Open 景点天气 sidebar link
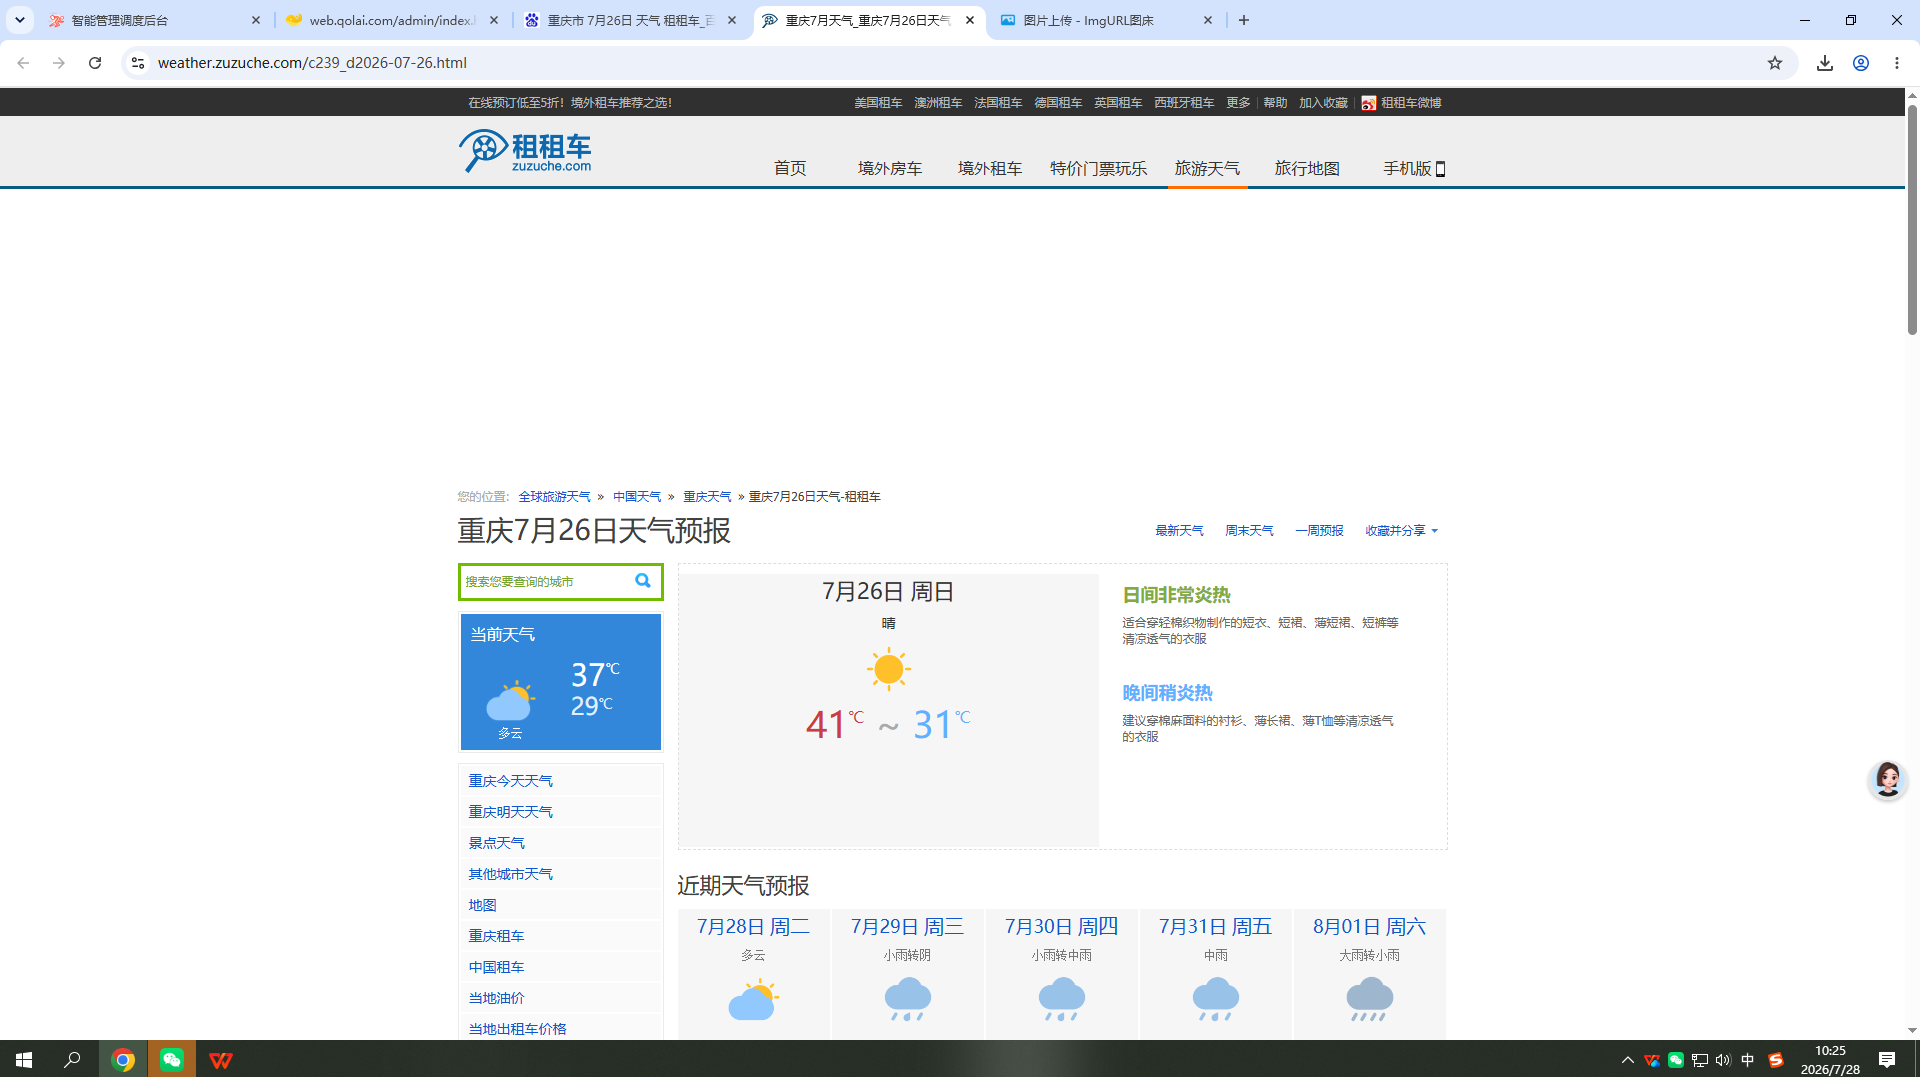Viewport: 1920px width, 1077px height. click(496, 843)
